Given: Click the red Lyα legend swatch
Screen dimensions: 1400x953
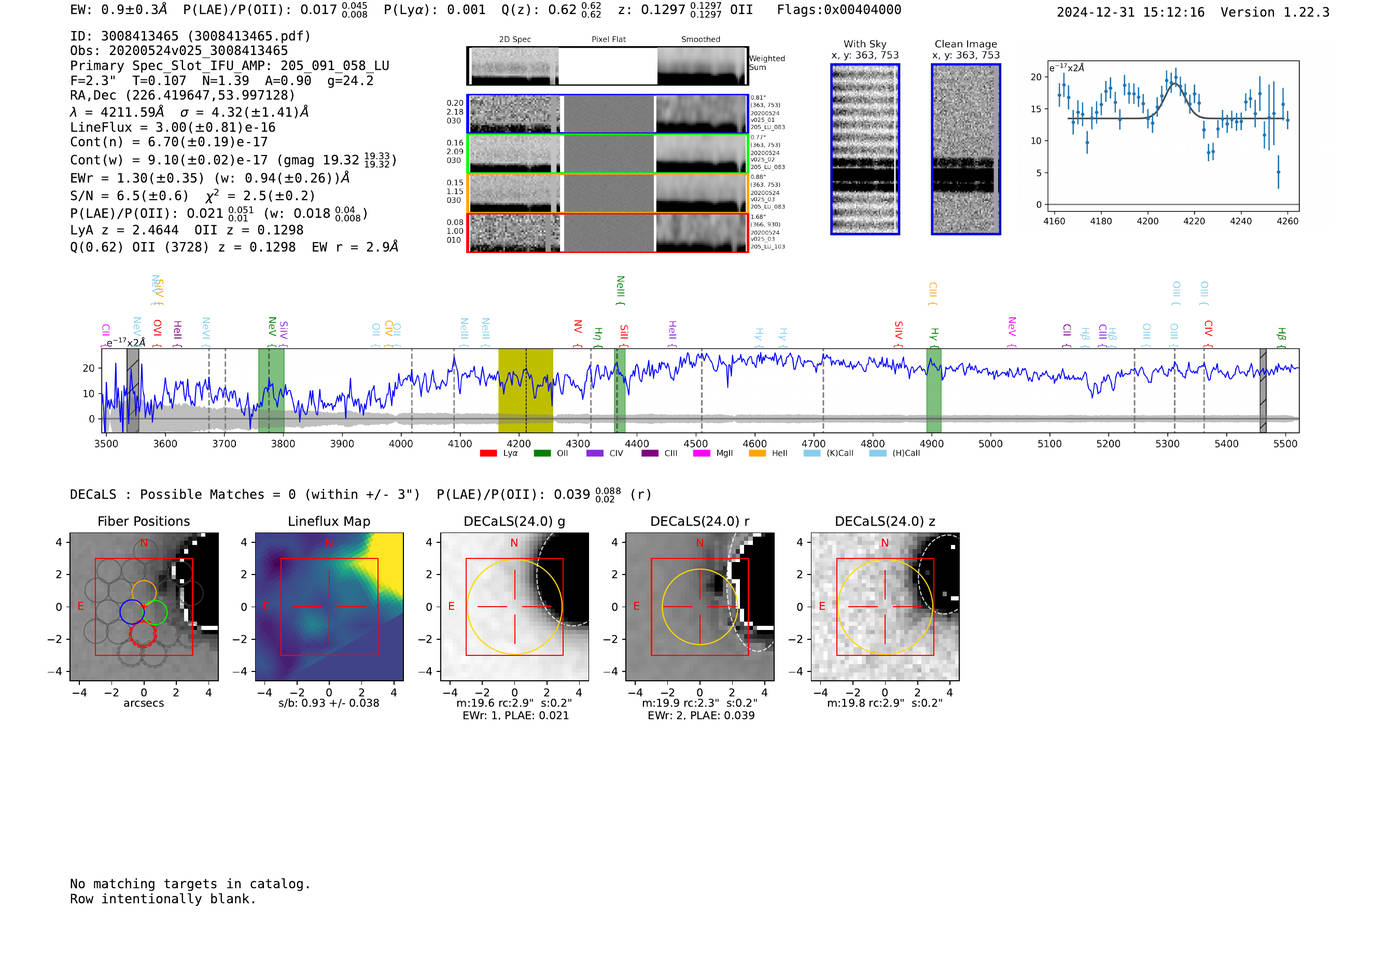Looking at the screenshot, I should coord(488,453).
